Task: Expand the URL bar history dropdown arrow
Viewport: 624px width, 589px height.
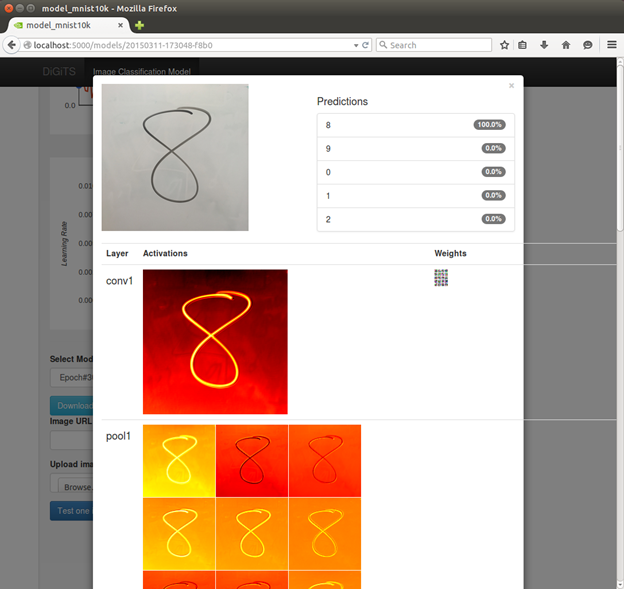Action: click(356, 45)
